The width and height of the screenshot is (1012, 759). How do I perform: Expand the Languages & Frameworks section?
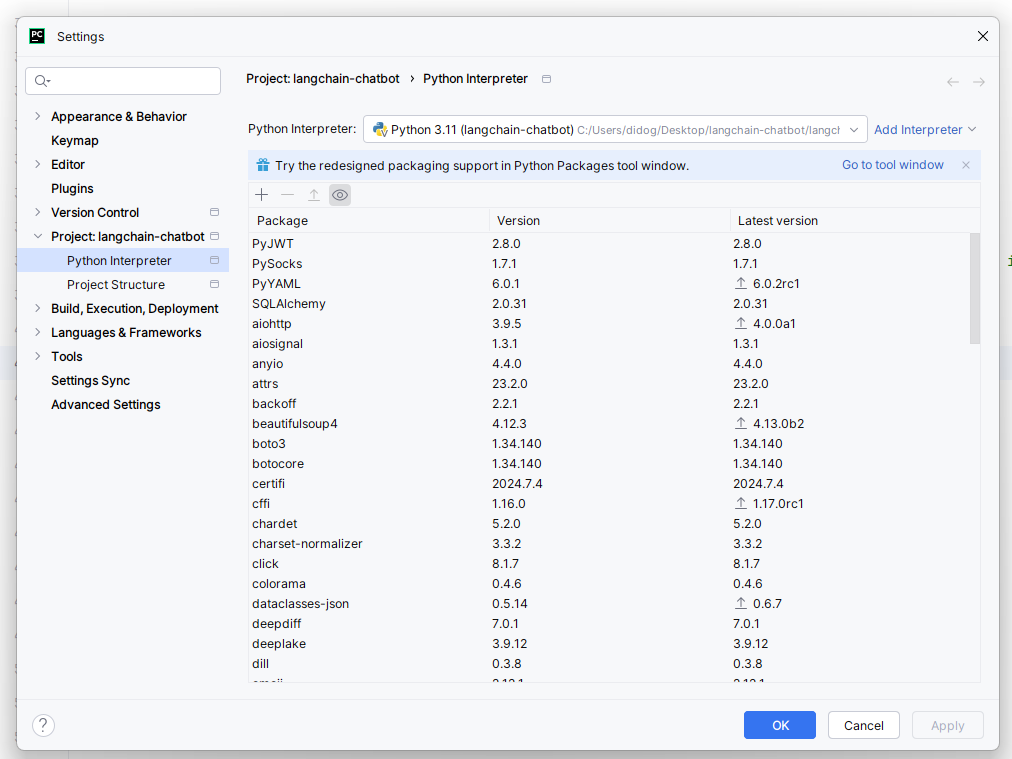click(38, 332)
